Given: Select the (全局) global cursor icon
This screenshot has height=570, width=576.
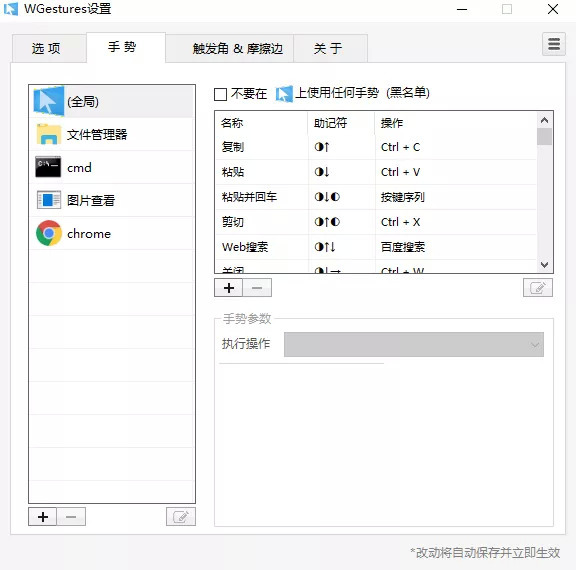Looking at the screenshot, I should [49, 101].
